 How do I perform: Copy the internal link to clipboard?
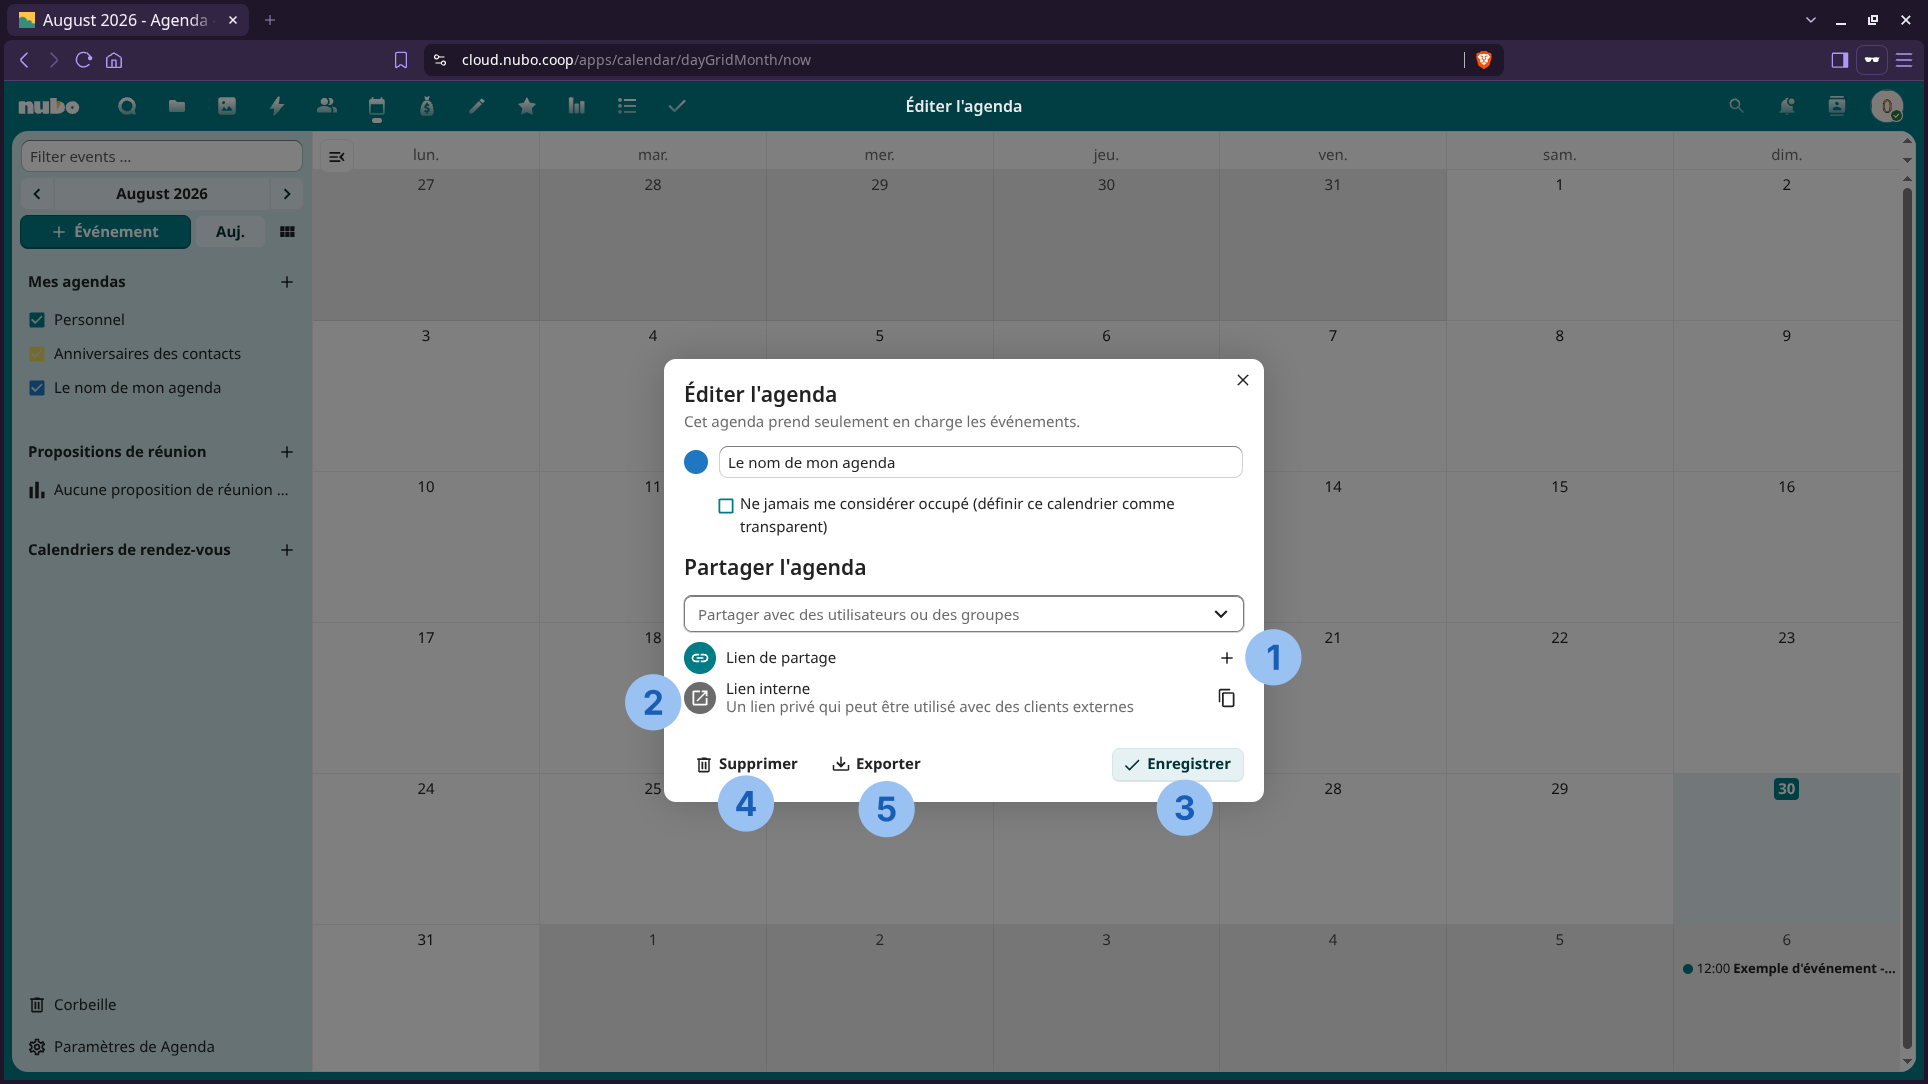click(1226, 698)
